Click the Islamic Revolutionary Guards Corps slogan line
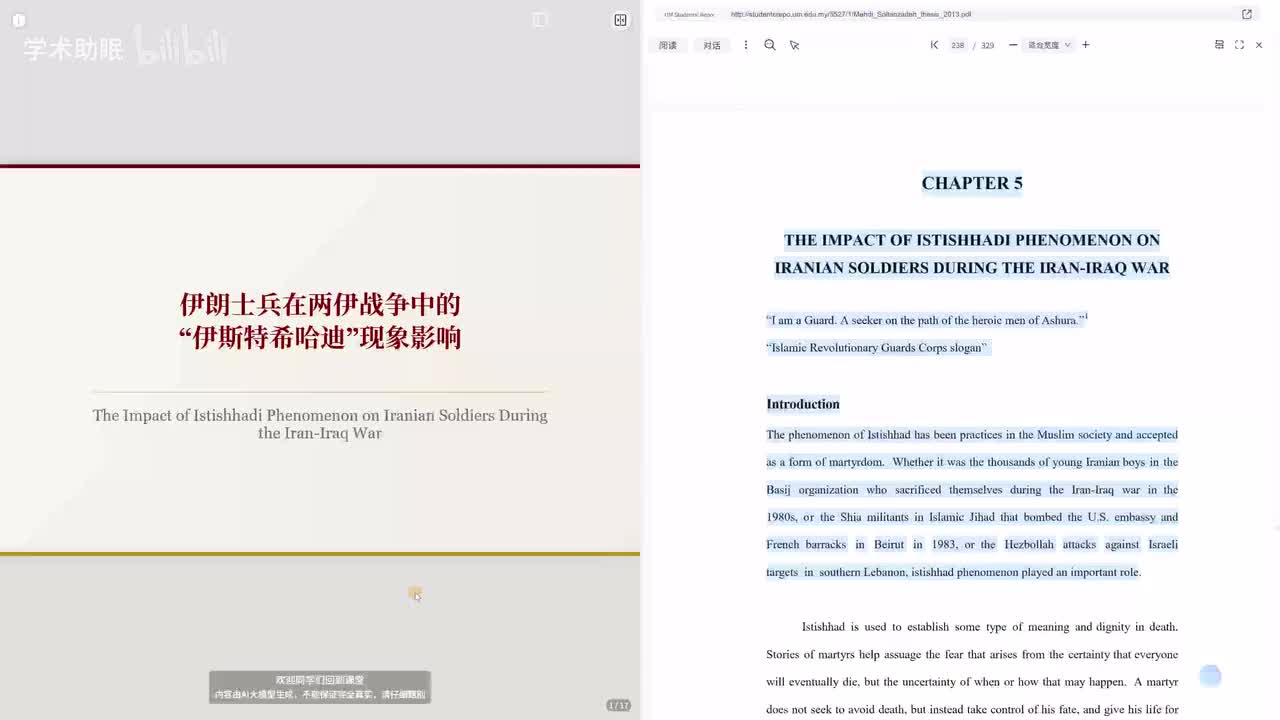This screenshot has width=1280, height=720. tap(877, 348)
